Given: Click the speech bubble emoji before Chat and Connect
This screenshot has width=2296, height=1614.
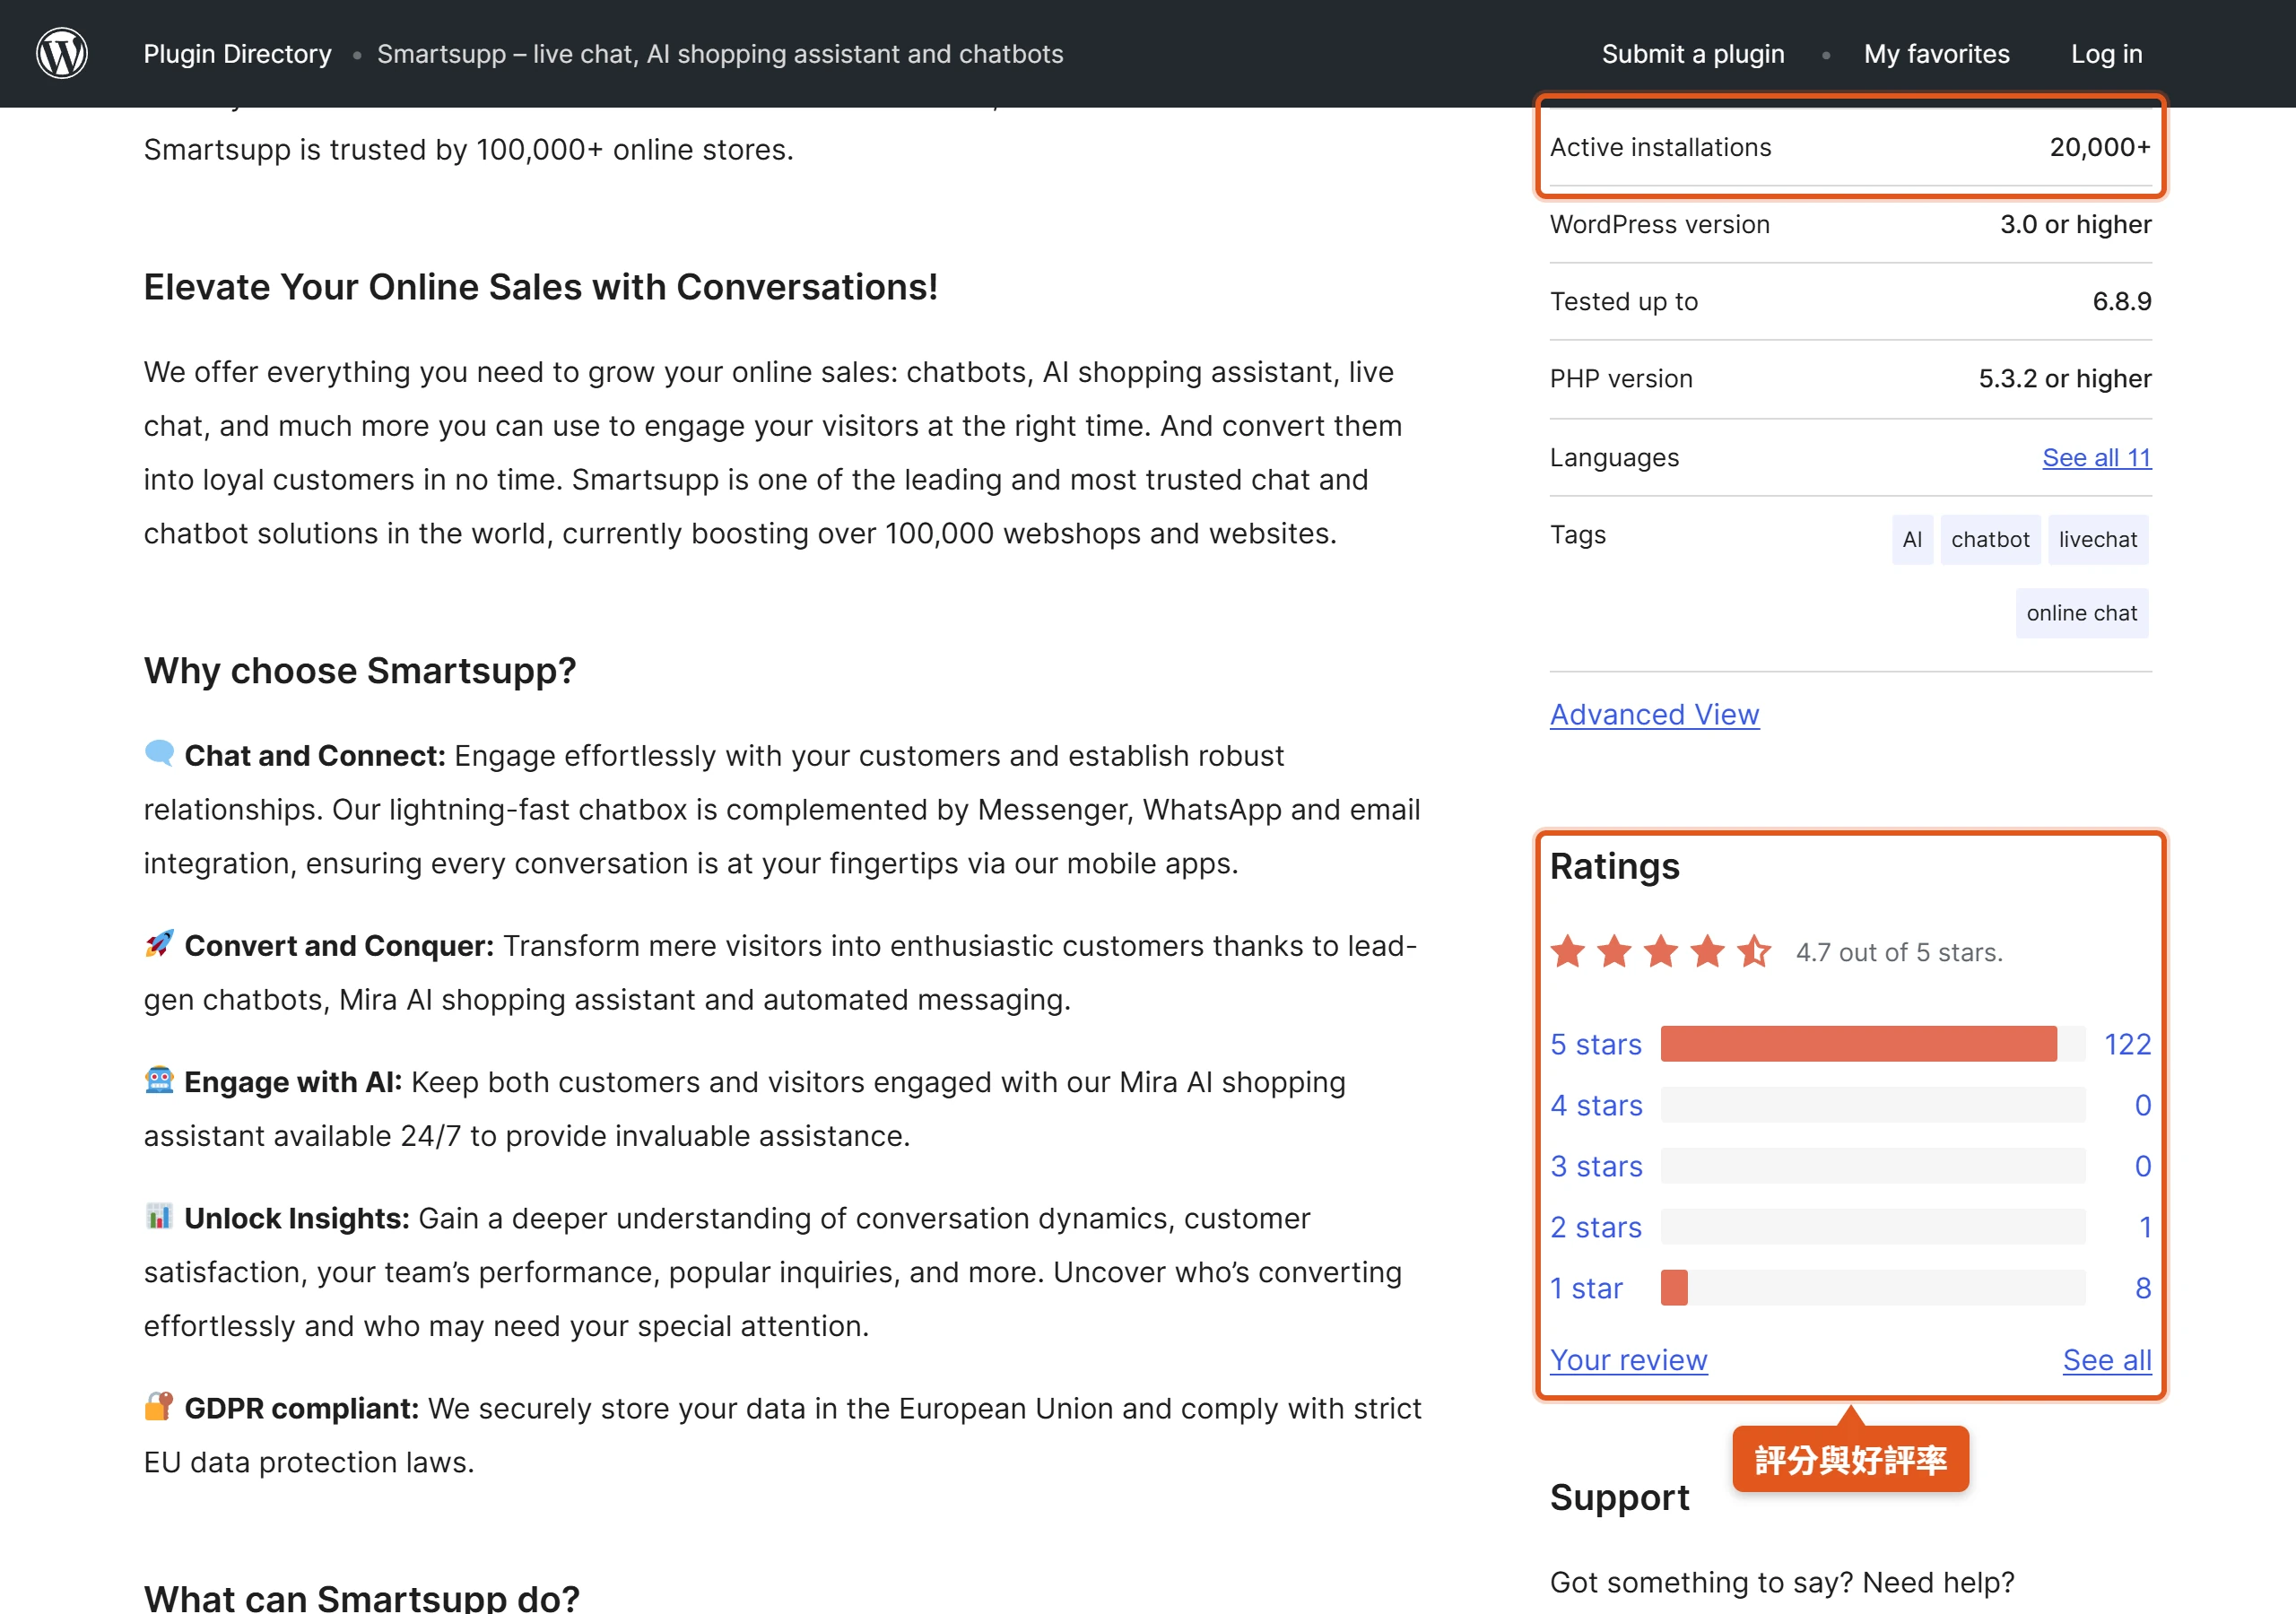Looking at the screenshot, I should (x=159, y=753).
